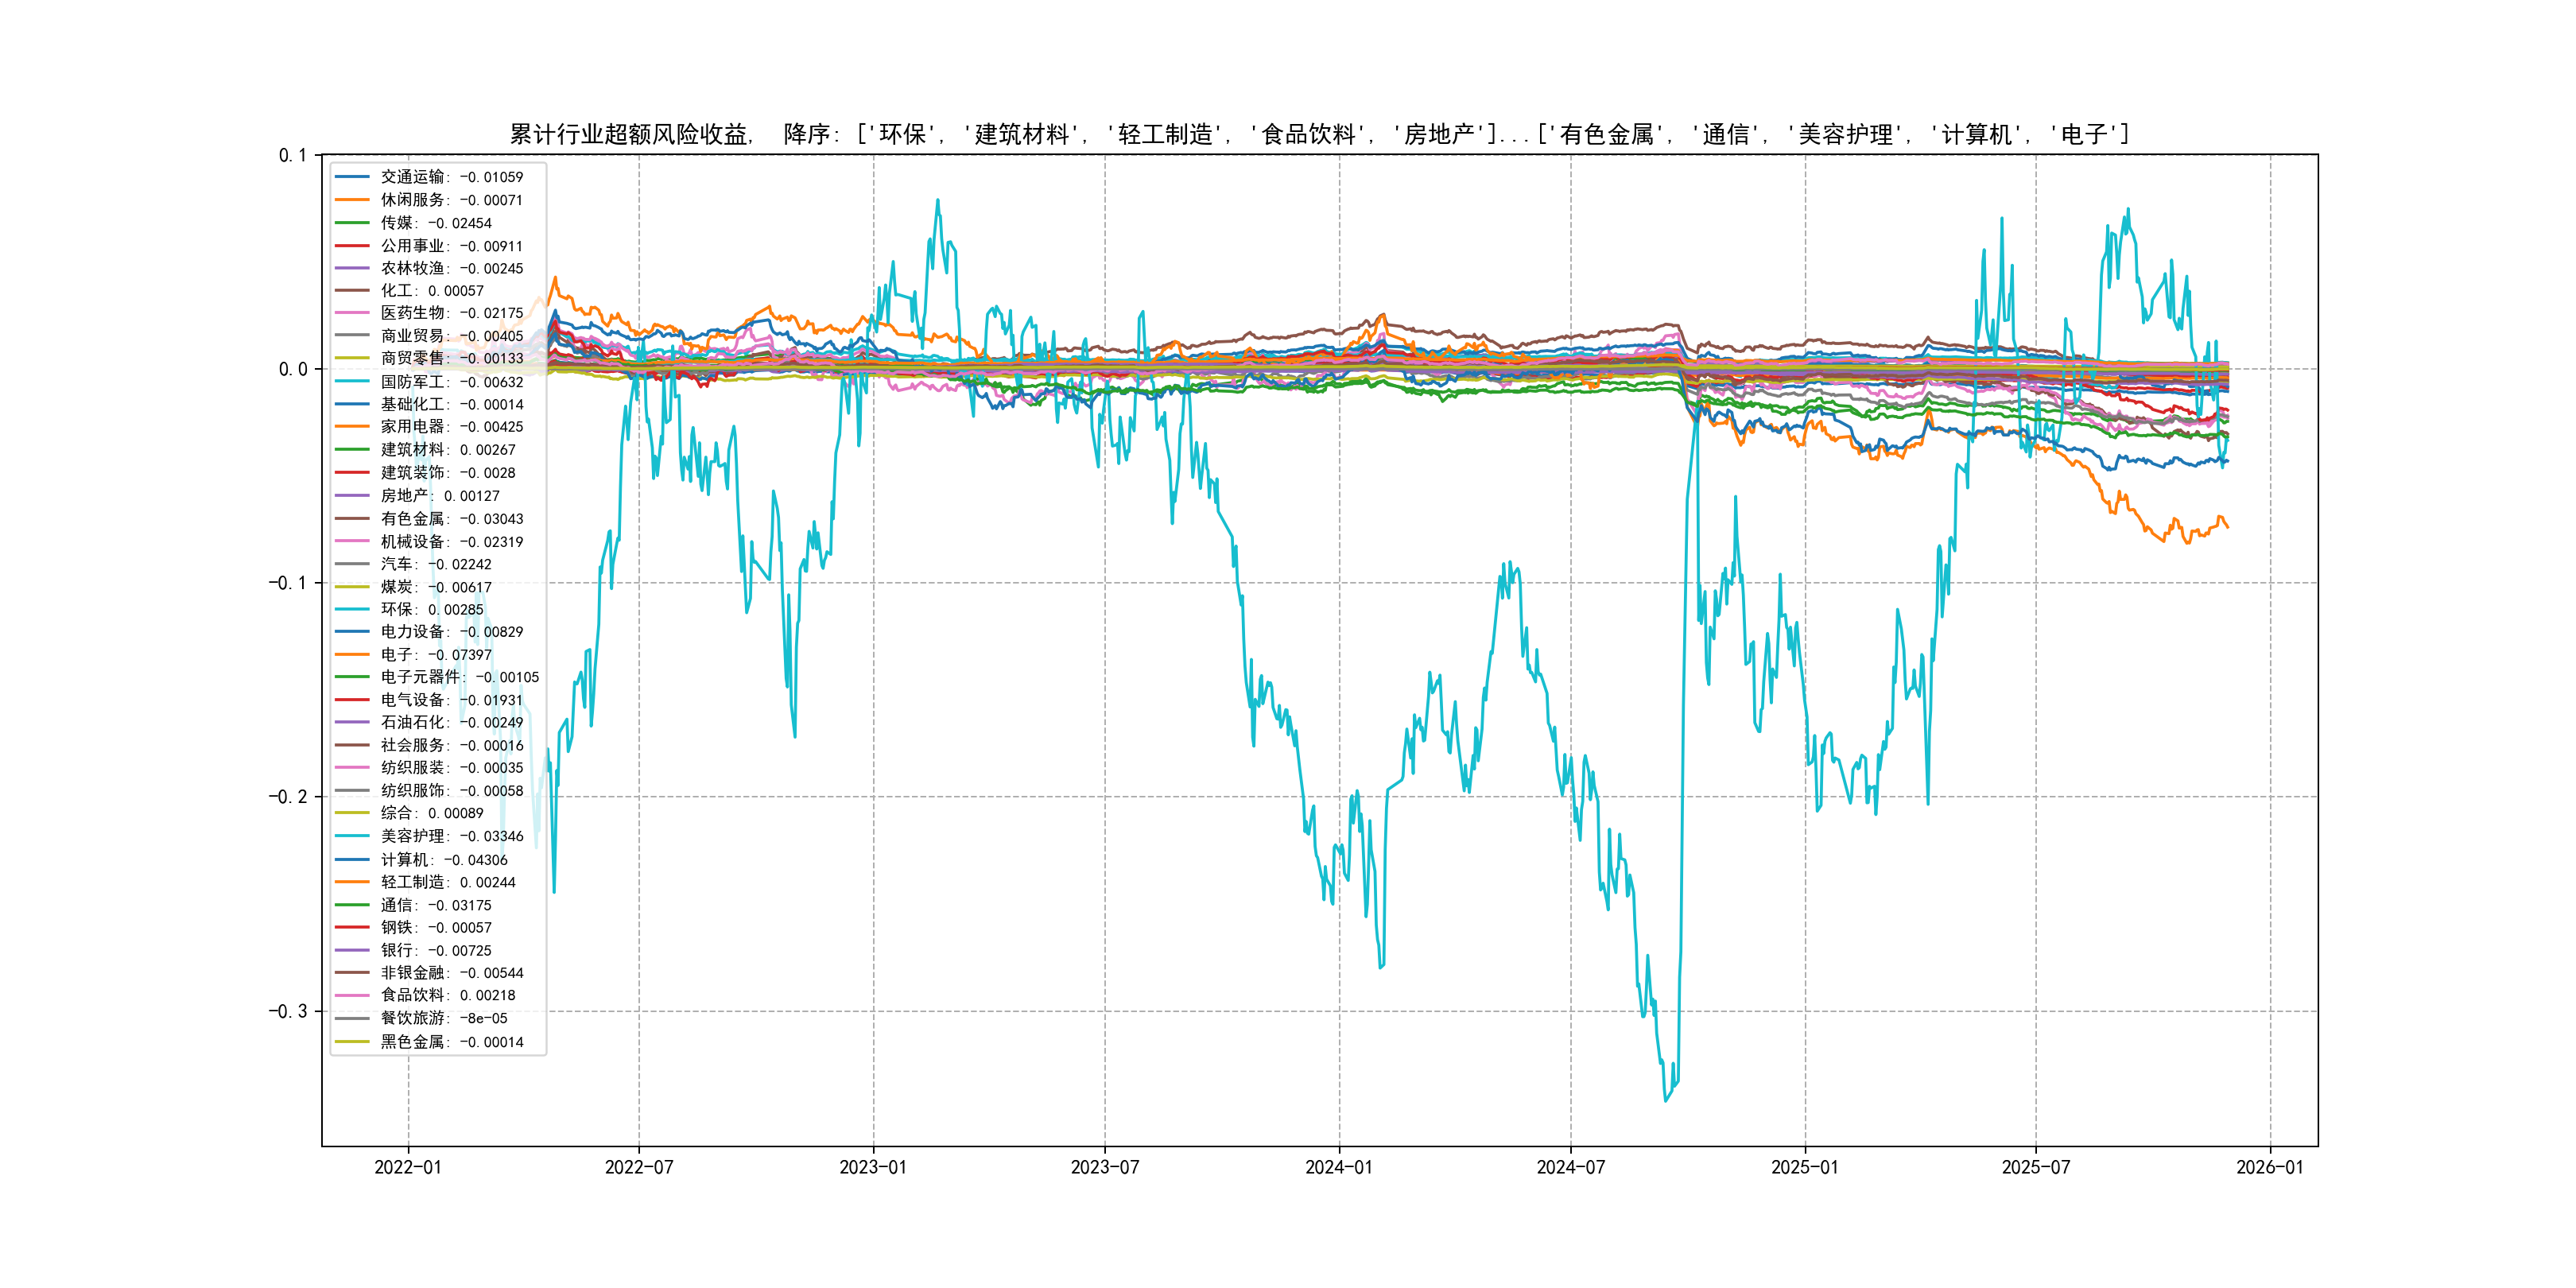This screenshot has width=2576, height=1288.
Task: Click the chart title 累计行业超额风险收益
Action: (630, 134)
